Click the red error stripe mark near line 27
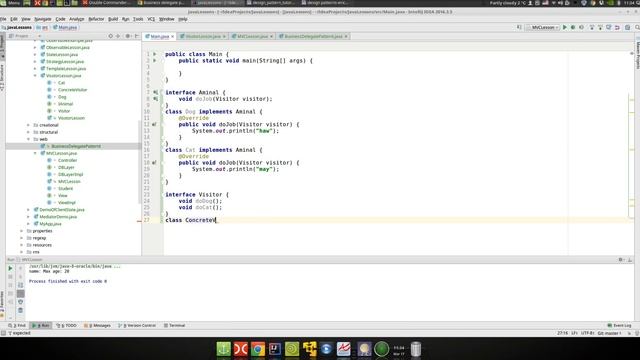Screen dimensions: 640x360 [139, 221]
